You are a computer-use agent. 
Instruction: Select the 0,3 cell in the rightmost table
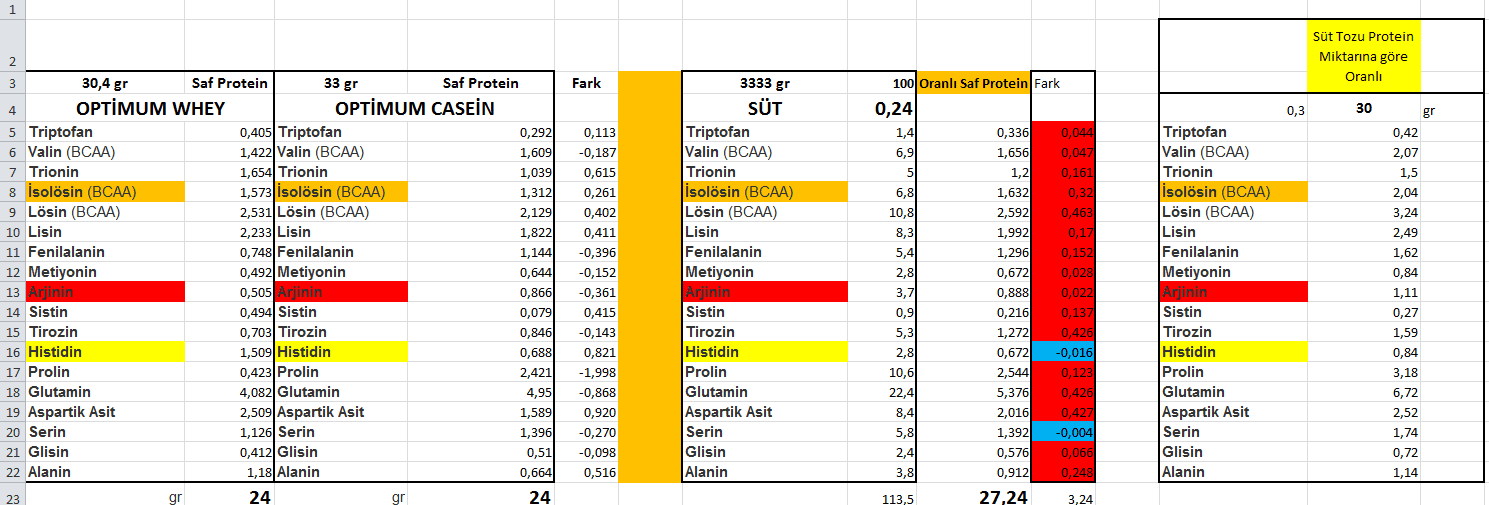tap(1233, 109)
